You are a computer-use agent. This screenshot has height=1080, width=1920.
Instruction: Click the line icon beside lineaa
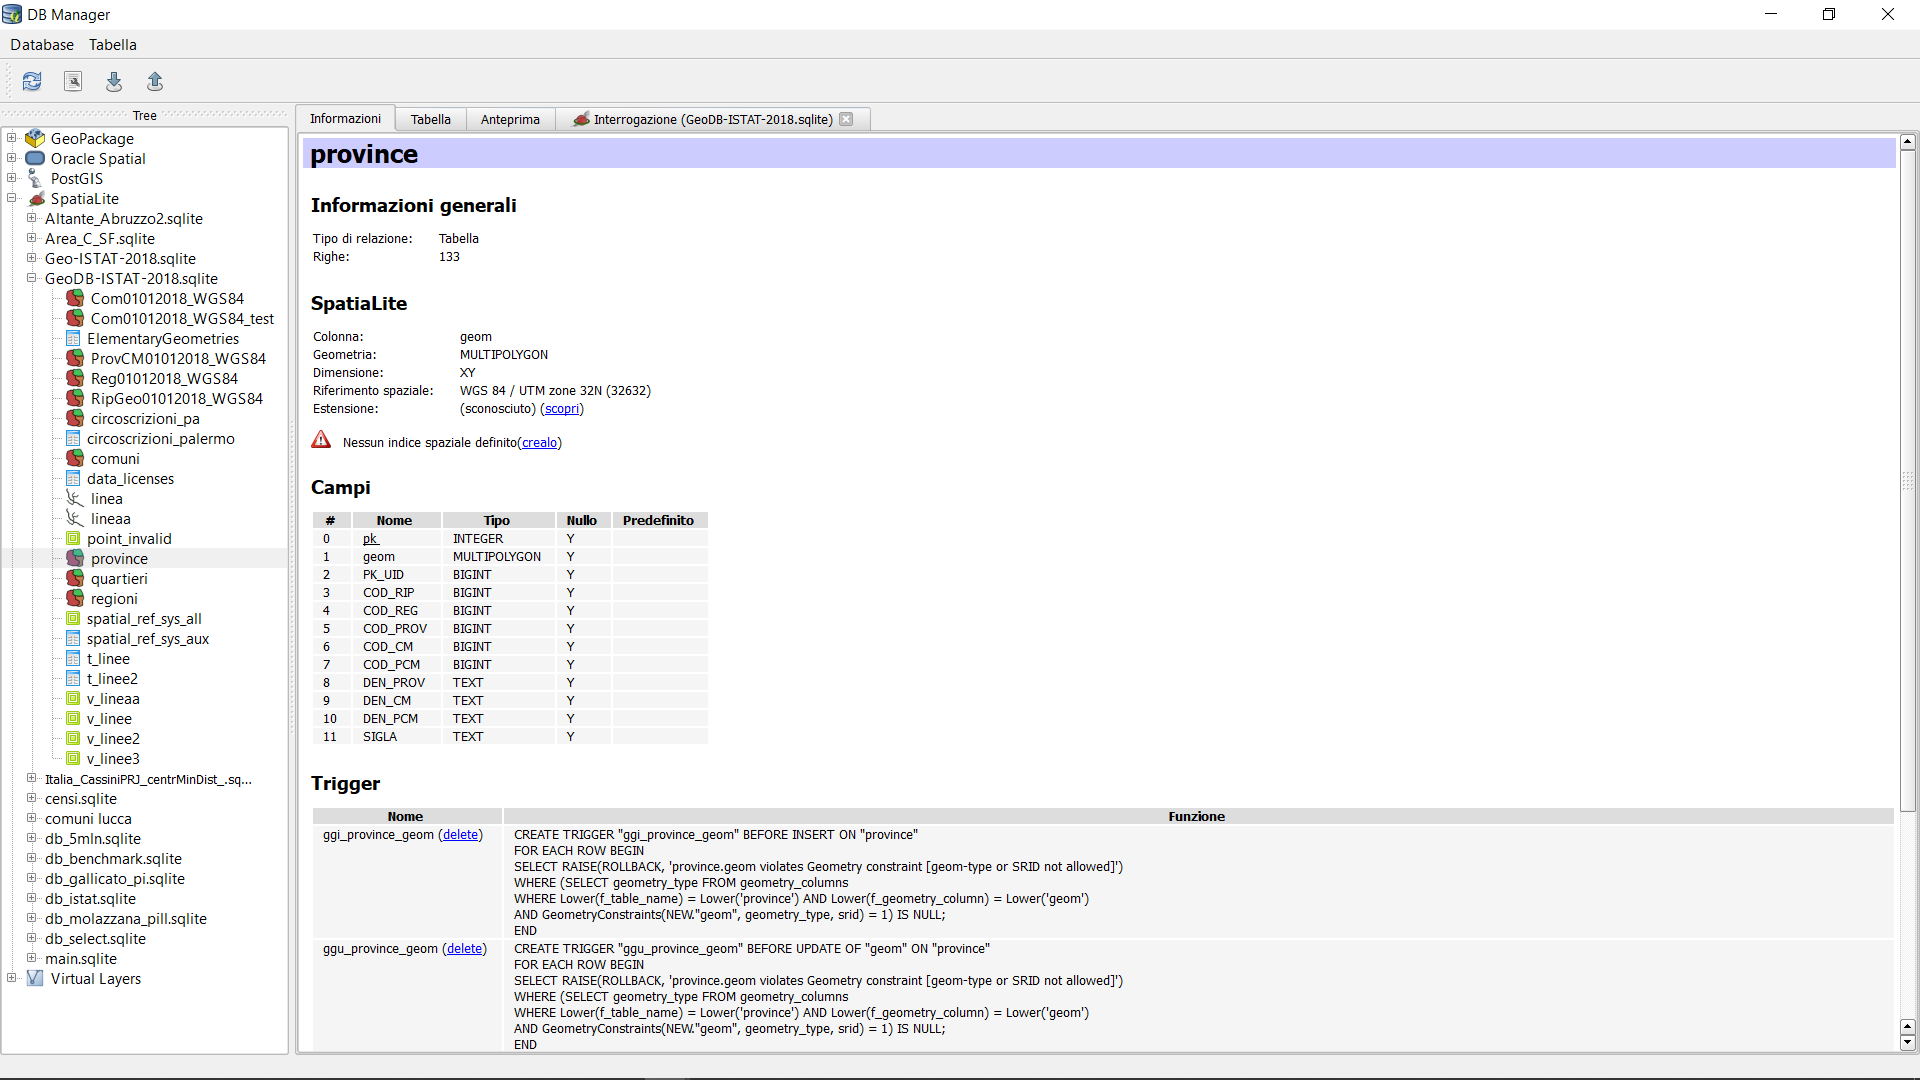tap(75, 518)
